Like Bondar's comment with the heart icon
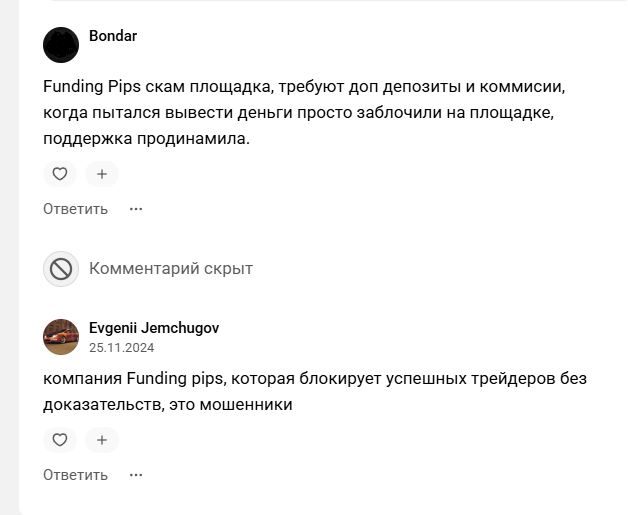This screenshot has height=515, width=628. point(60,174)
